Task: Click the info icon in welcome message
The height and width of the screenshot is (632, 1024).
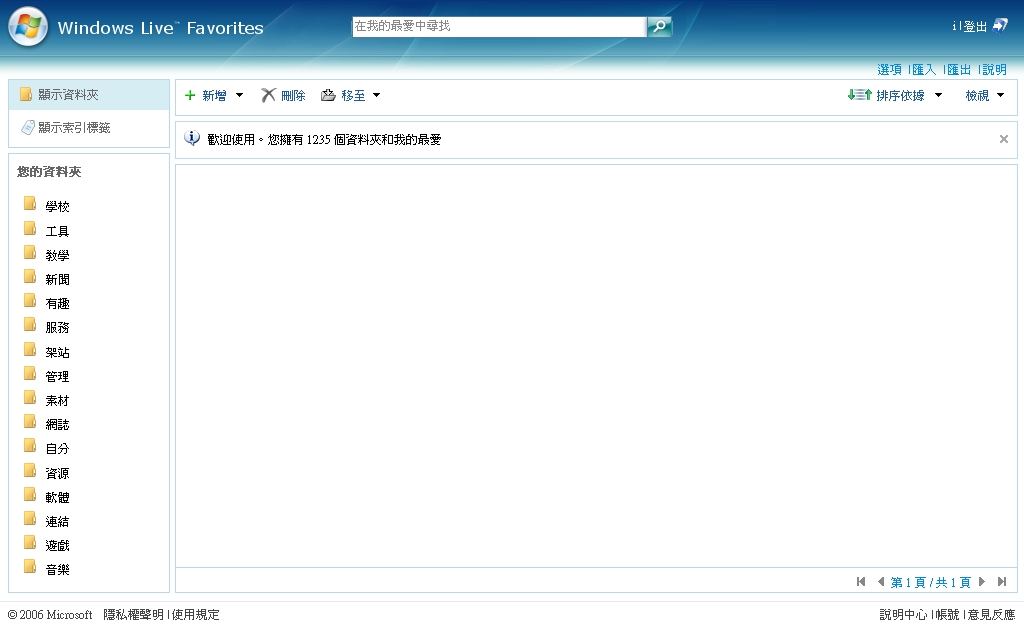Action: (192, 138)
